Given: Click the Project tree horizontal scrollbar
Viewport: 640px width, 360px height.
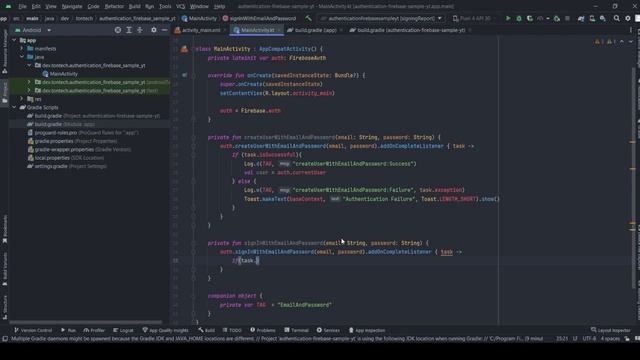Looking at the screenshot, I should [x=86, y=322].
